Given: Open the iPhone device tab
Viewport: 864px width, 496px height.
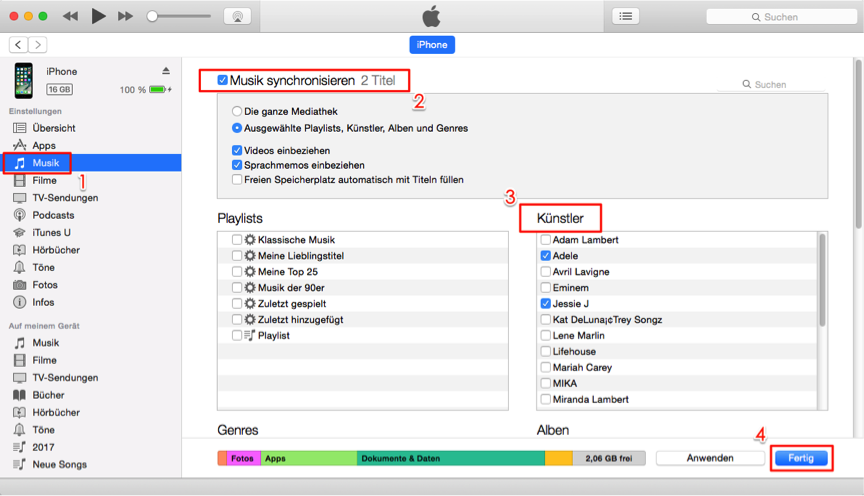Looking at the screenshot, I should (x=432, y=45).
